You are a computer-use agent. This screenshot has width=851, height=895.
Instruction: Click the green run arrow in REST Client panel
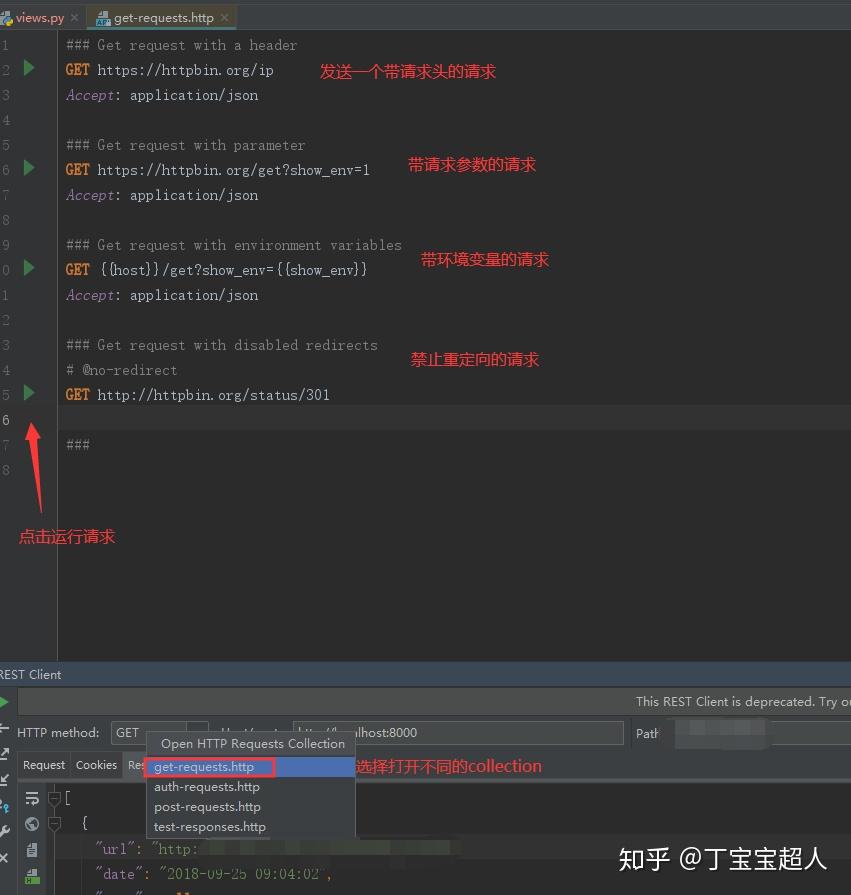(5, 701)
